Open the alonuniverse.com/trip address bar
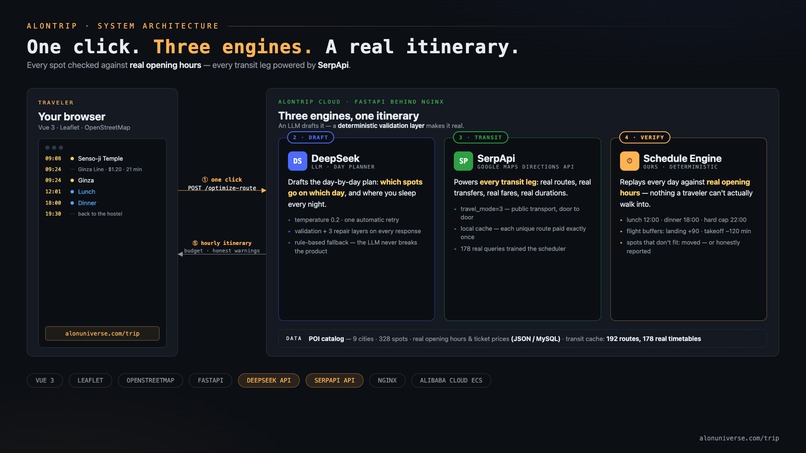806x453 pixels. click(x=102, y=333)
